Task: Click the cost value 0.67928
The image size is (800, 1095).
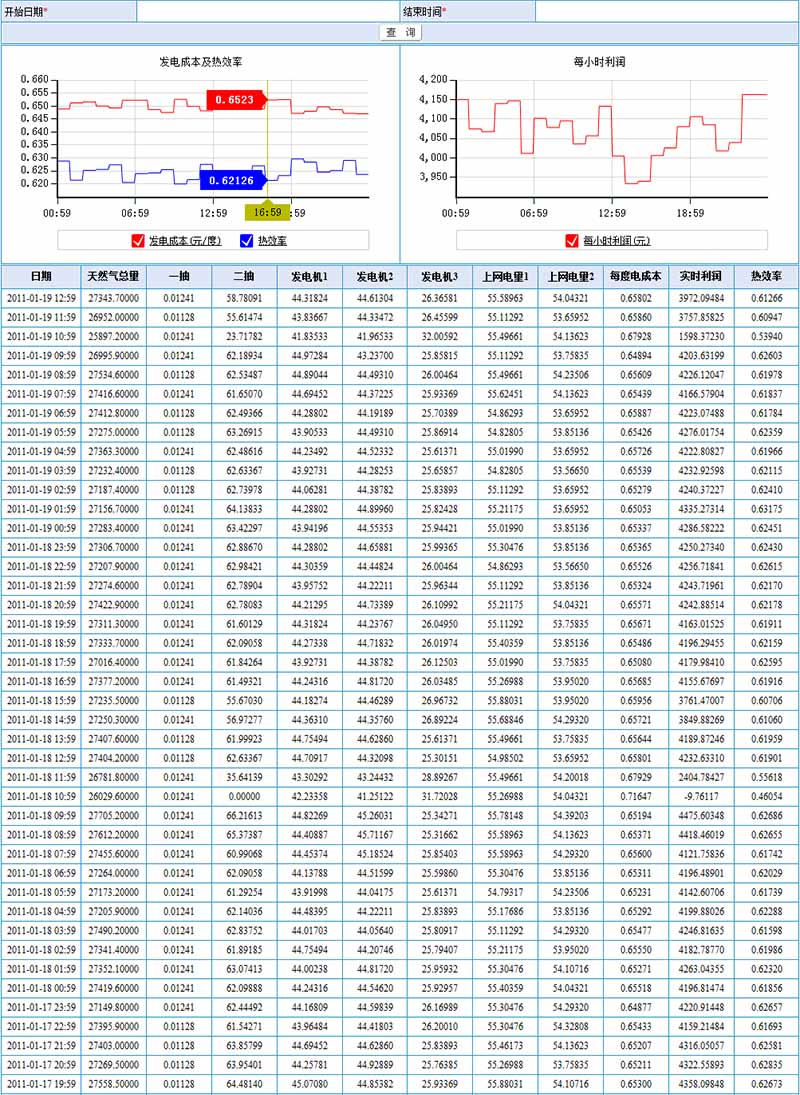Action: click(x=636, y=337)
